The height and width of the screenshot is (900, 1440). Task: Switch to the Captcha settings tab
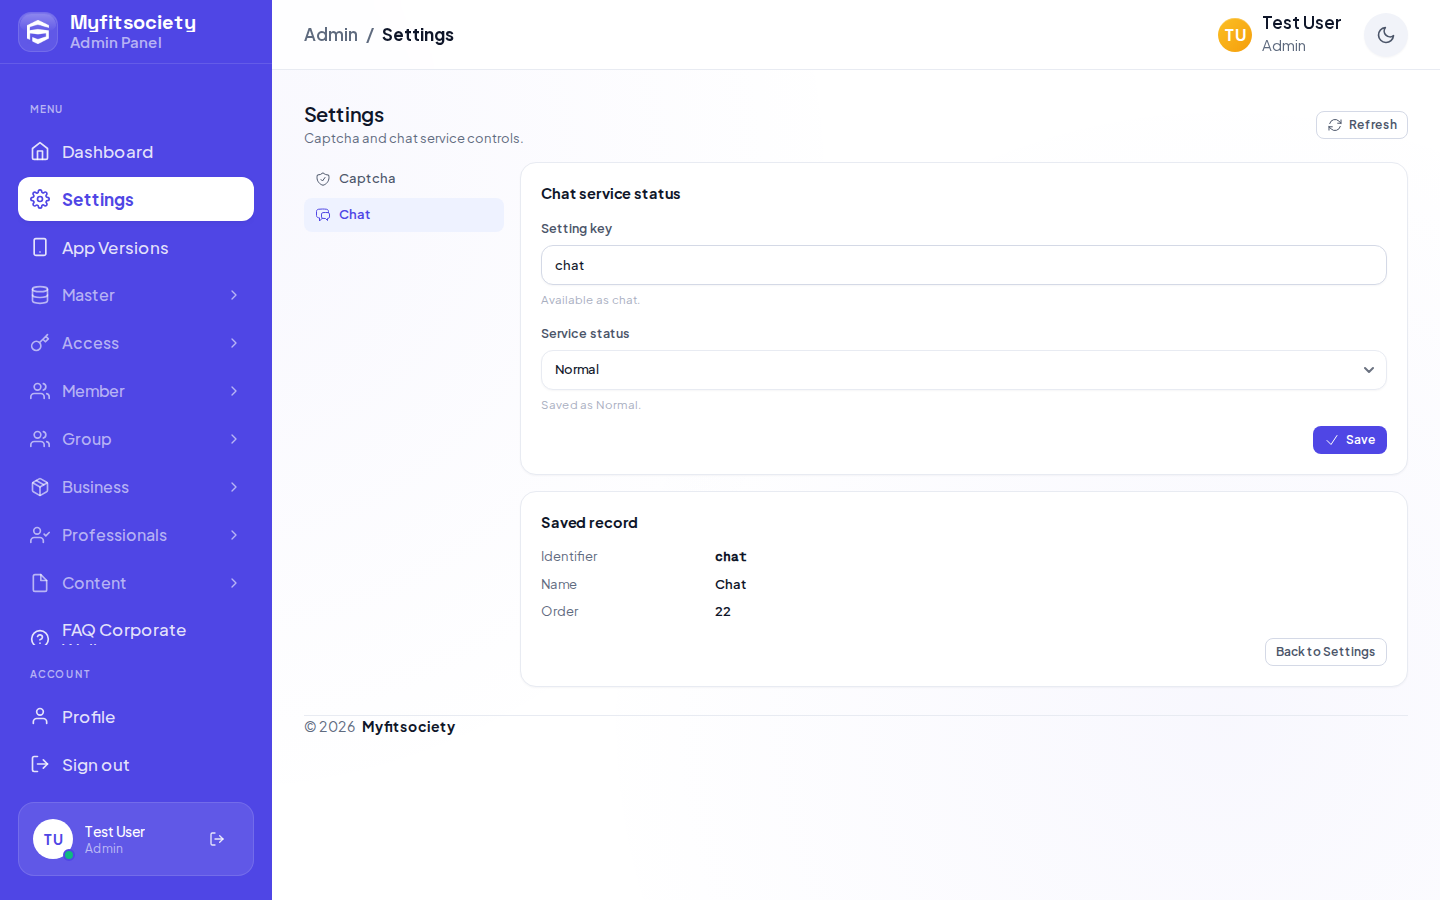point(404,179)
